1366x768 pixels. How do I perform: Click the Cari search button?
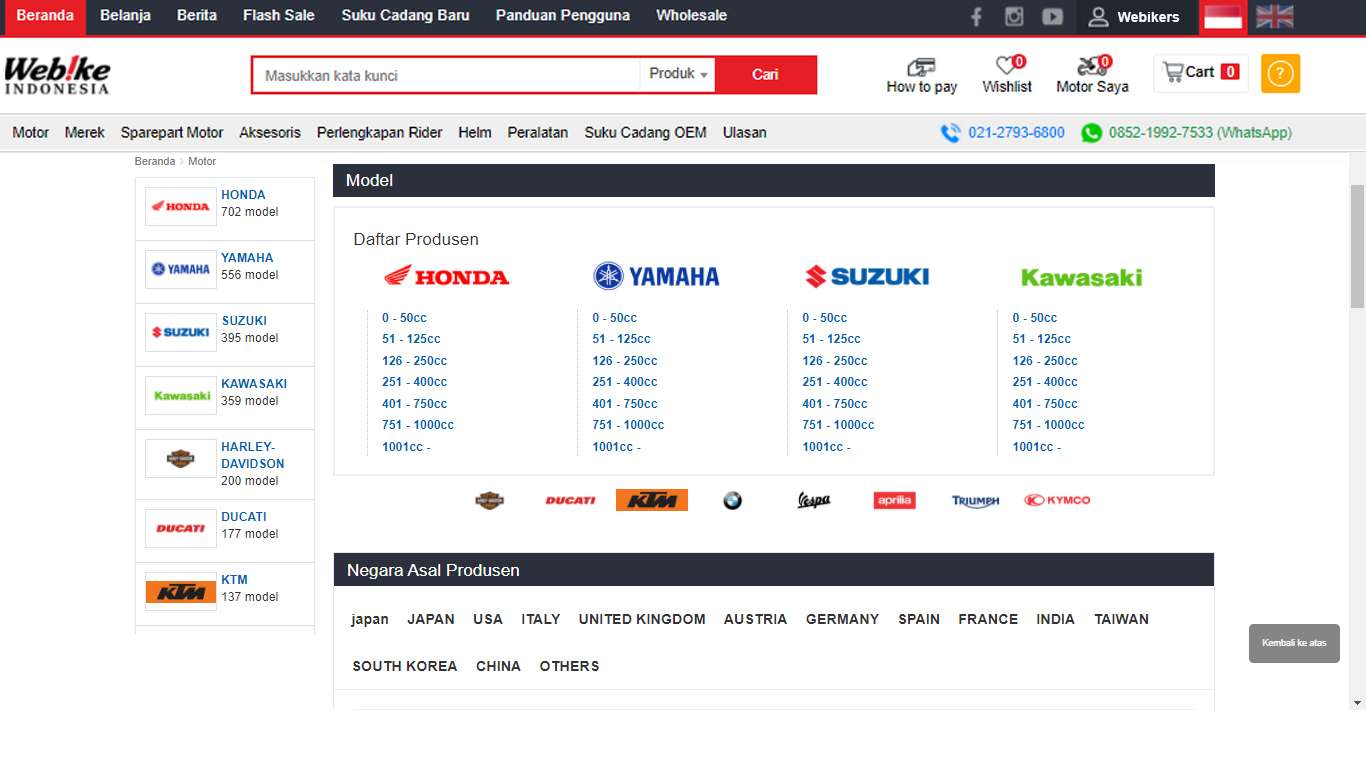pos(765,74)
